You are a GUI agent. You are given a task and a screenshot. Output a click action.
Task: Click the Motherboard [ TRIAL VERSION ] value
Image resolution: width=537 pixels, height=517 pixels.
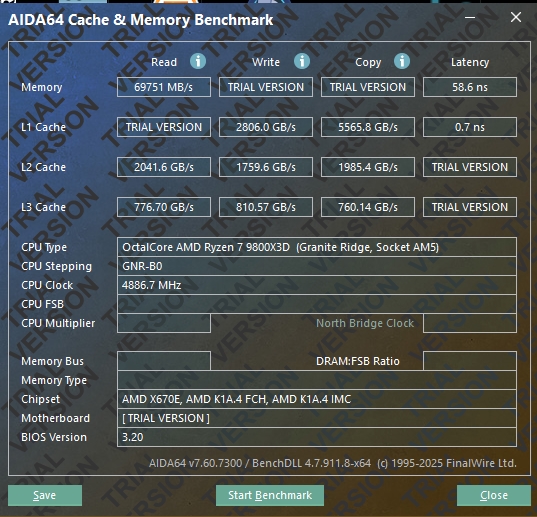(317, 418)
